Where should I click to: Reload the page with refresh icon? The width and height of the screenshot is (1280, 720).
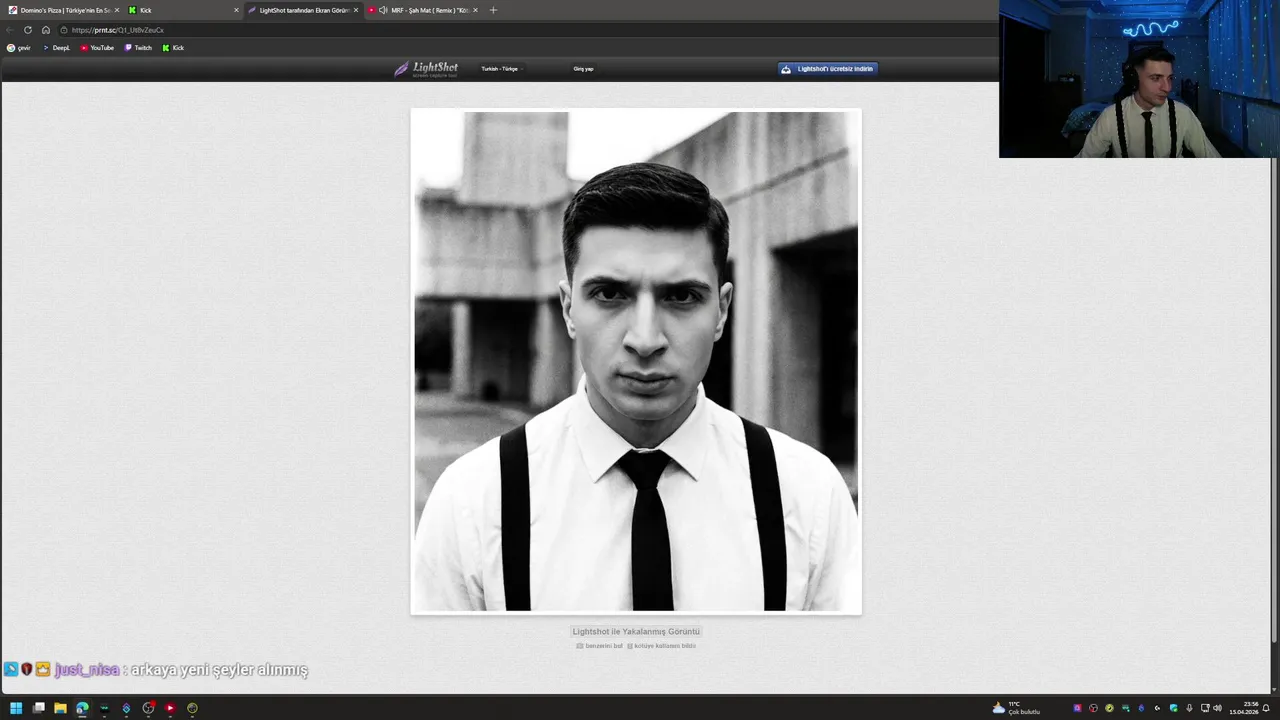pyautogui.click(x=28, y=30)
